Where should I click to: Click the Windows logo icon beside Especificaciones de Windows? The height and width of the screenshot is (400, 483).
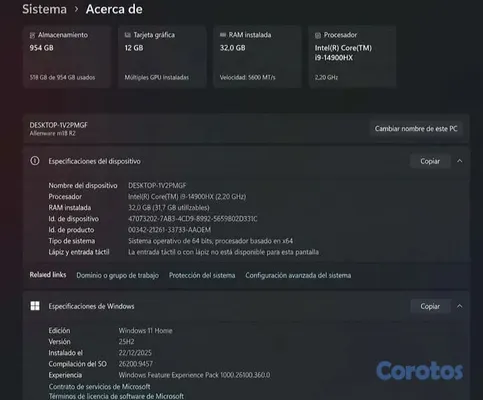click(35, 306)
